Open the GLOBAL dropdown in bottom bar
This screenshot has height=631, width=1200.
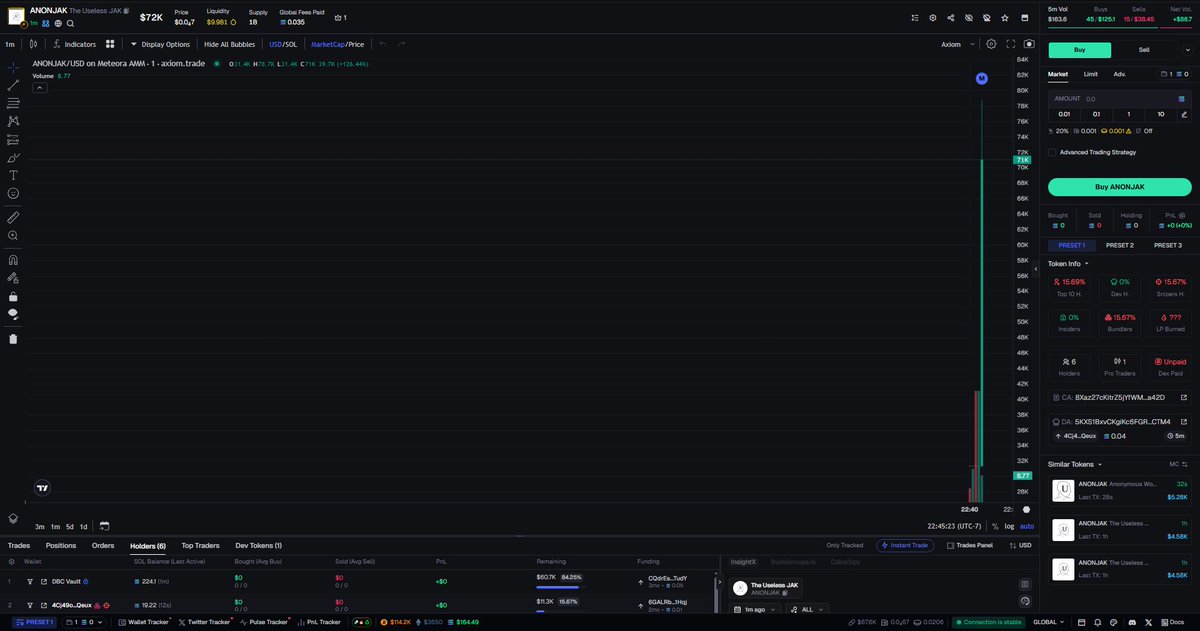coord(1046,621)
